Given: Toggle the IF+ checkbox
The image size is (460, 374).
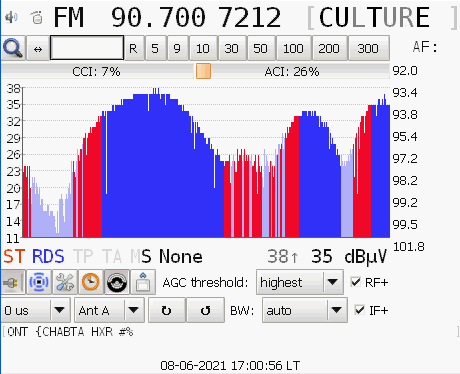Looking at the screenshot, I should (x=359, y=310).
